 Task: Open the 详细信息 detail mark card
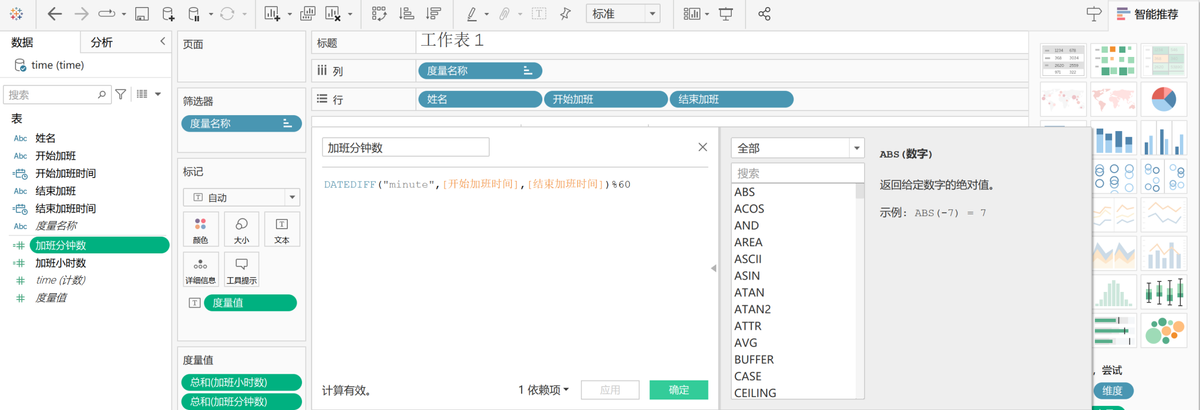coord(201,270)
